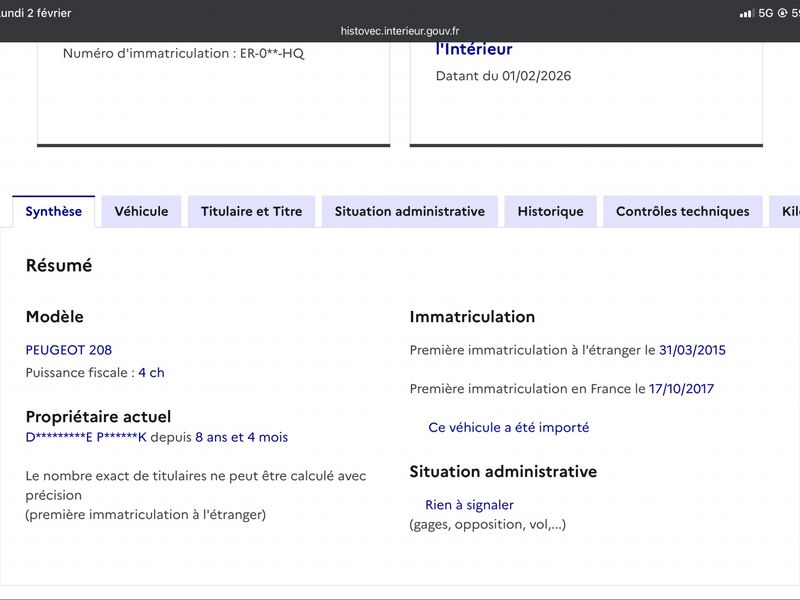Click the Rien à signaler status
Viewport: 800px width, 600px height.
pos(469,505)
